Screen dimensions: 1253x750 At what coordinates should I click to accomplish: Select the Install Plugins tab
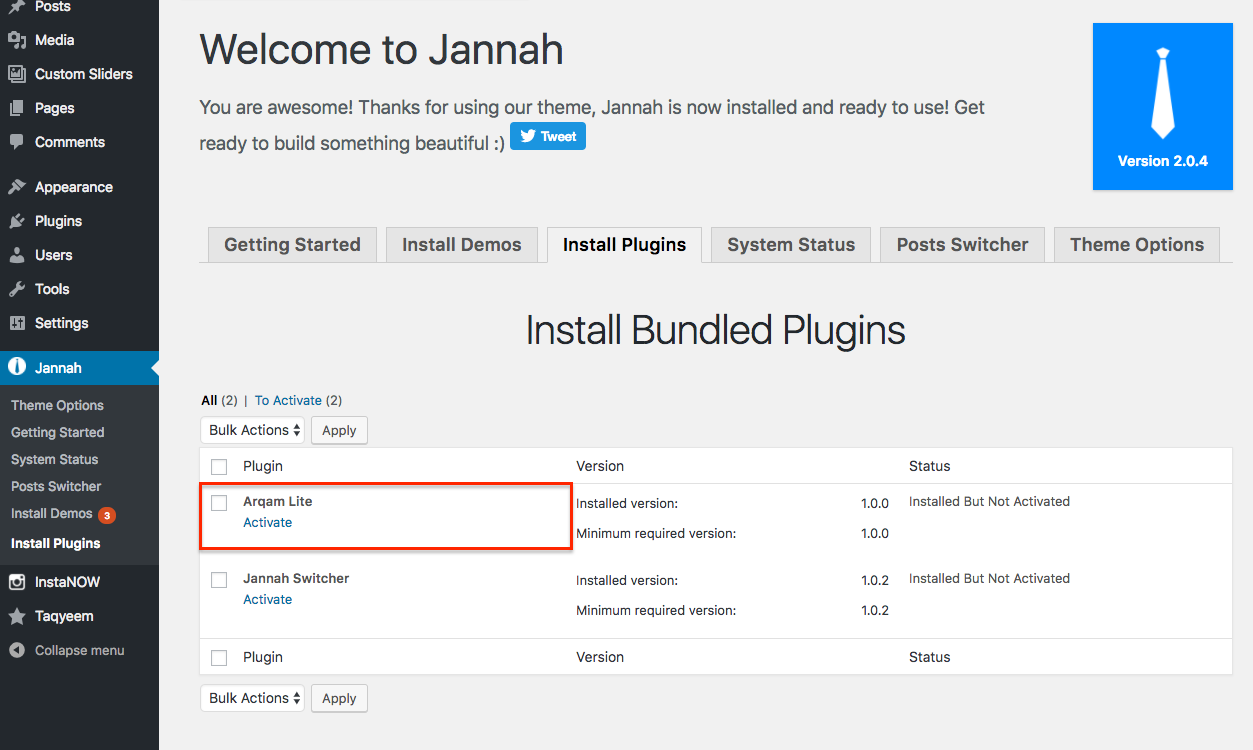(625, 245)
